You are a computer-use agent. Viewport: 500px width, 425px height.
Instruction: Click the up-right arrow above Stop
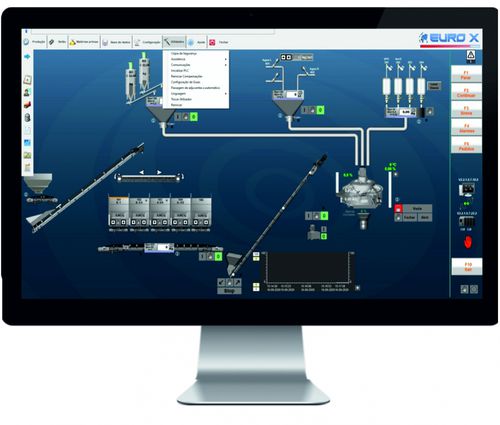(x=237, y=283)
